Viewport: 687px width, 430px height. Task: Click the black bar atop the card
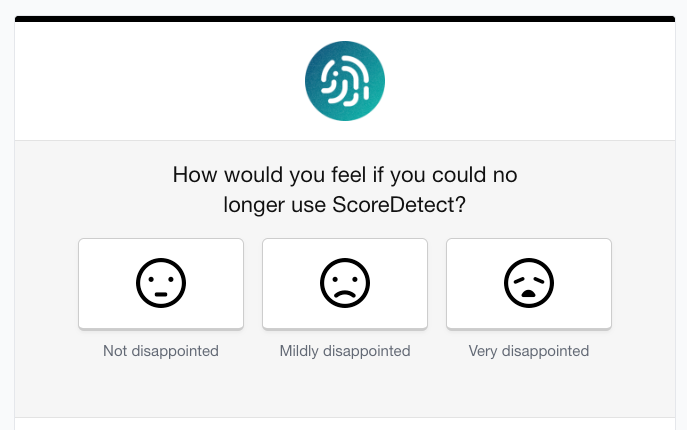pyautogui.click(x=345, y=18)
